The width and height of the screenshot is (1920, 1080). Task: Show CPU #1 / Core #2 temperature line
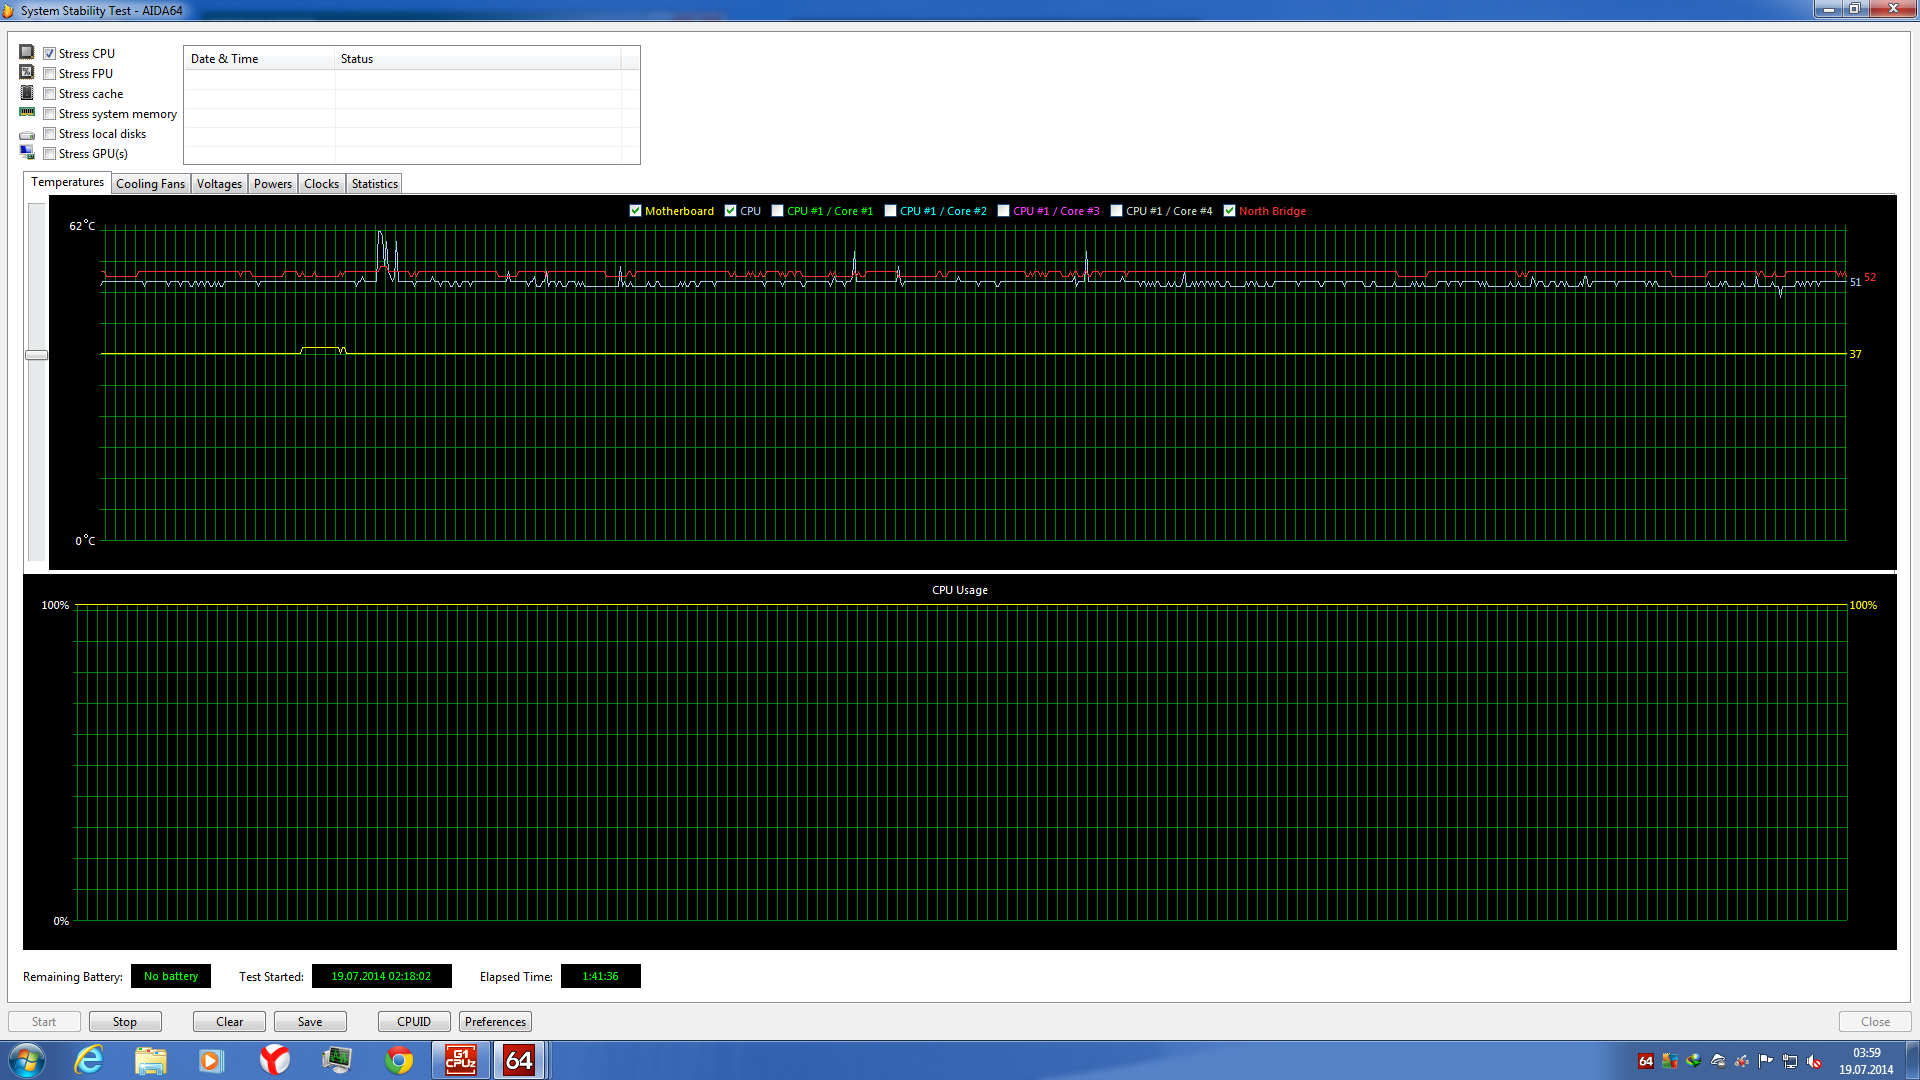point(890,211)
